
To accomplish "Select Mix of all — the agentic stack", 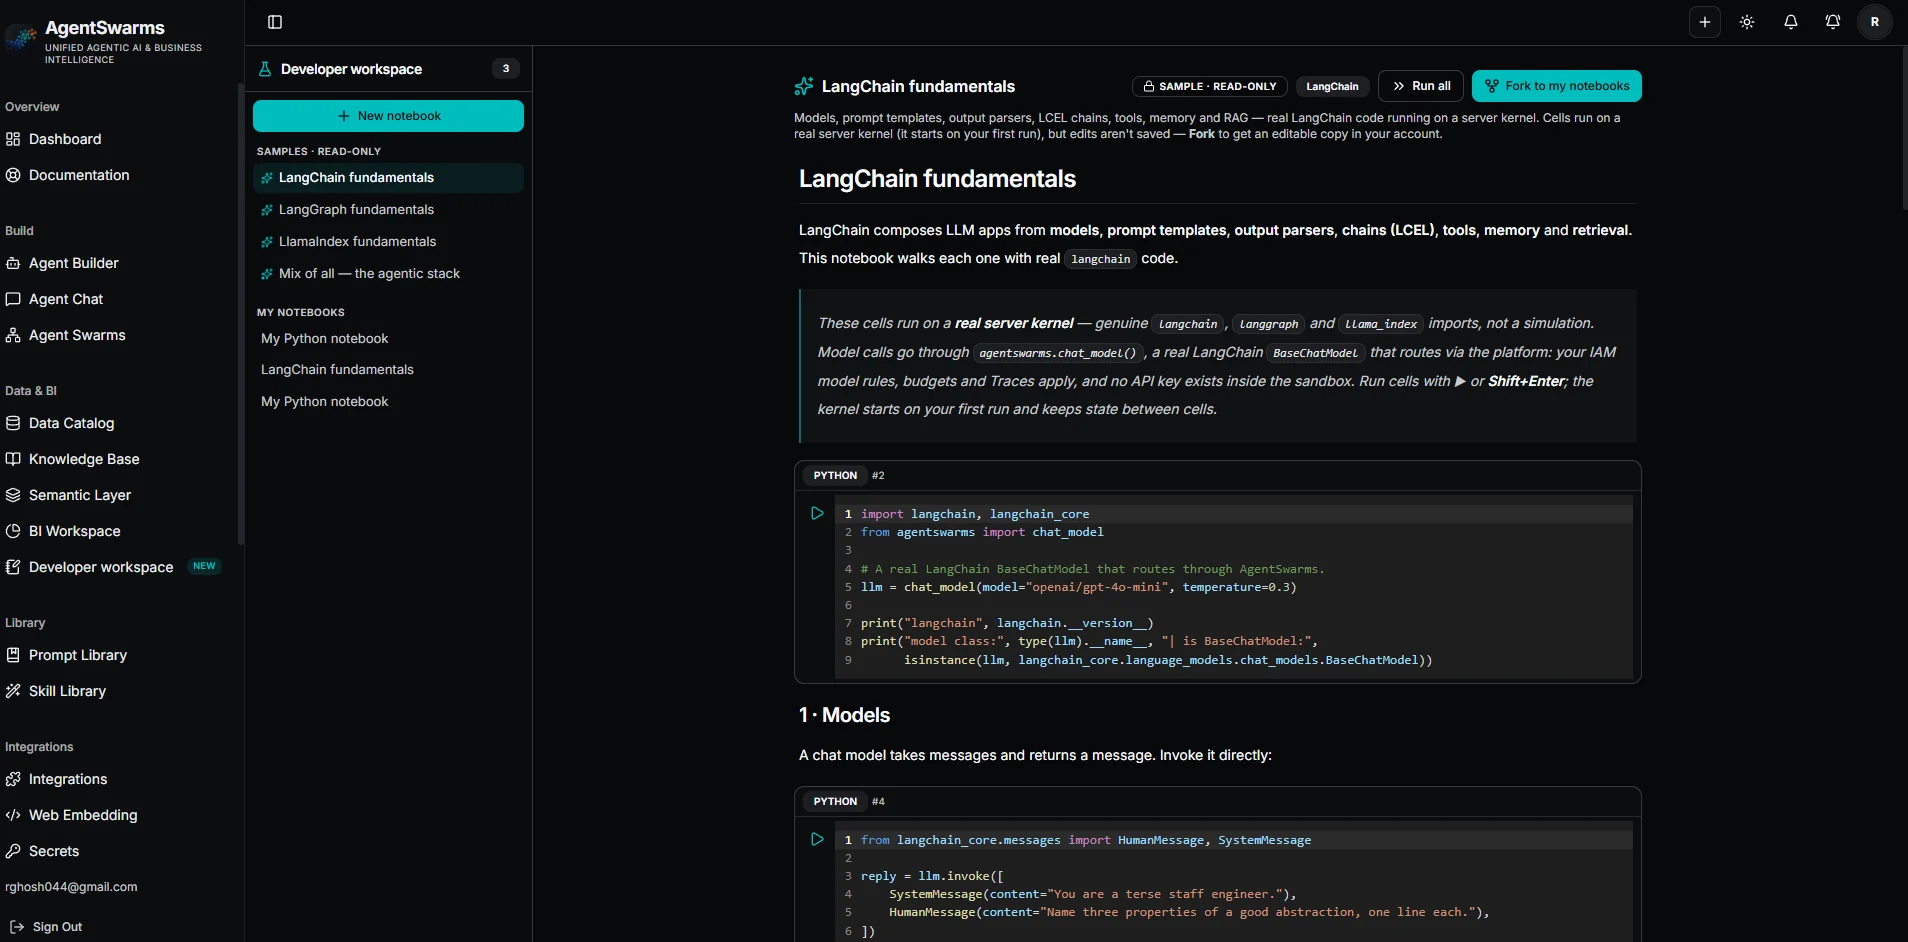I will click(x=388, y=274).
